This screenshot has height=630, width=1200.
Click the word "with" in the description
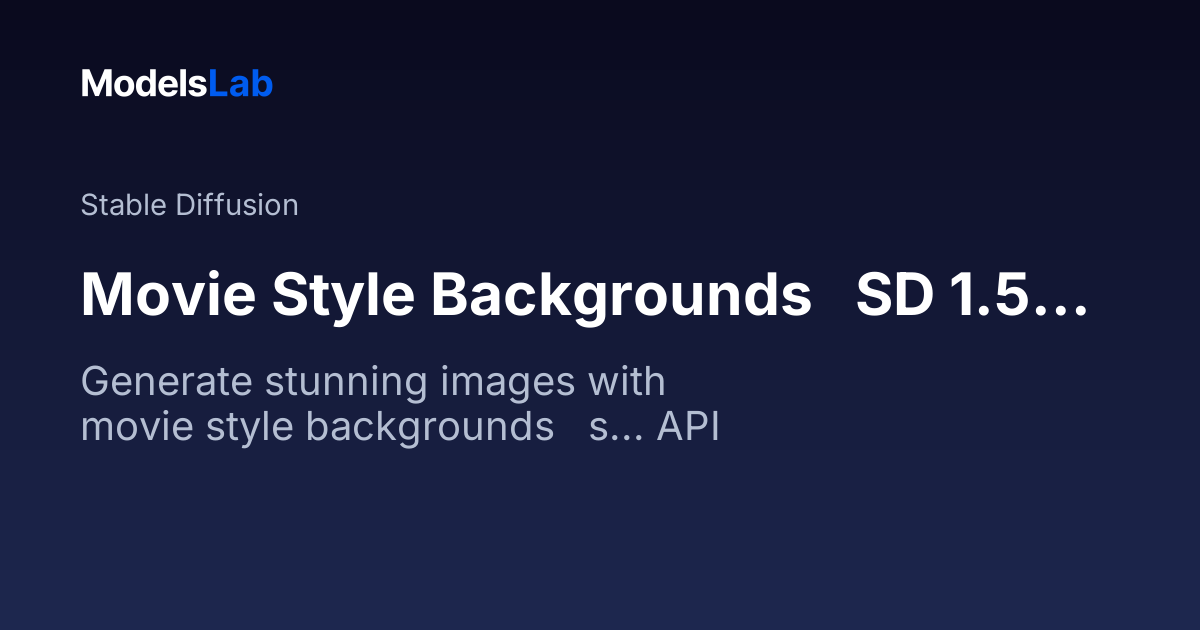click(x=627, y=381)
